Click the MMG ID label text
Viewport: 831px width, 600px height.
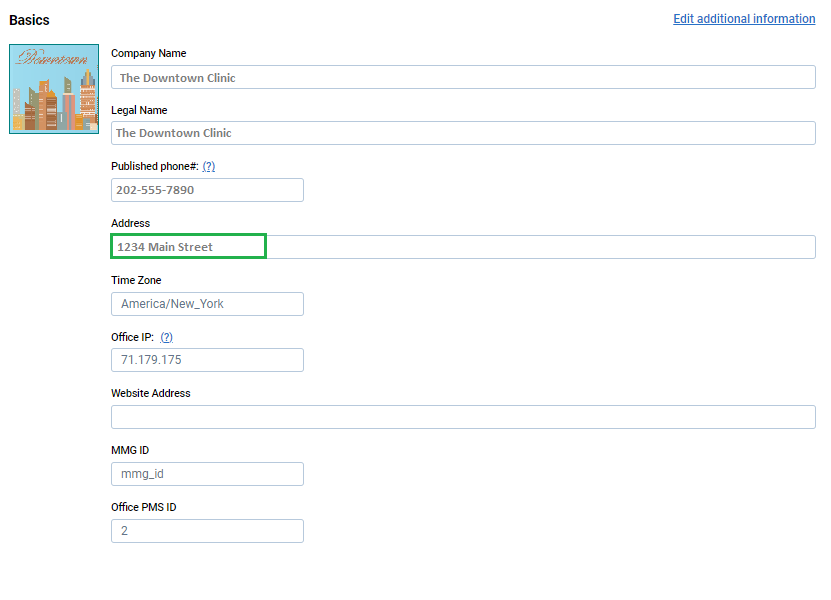130,451
